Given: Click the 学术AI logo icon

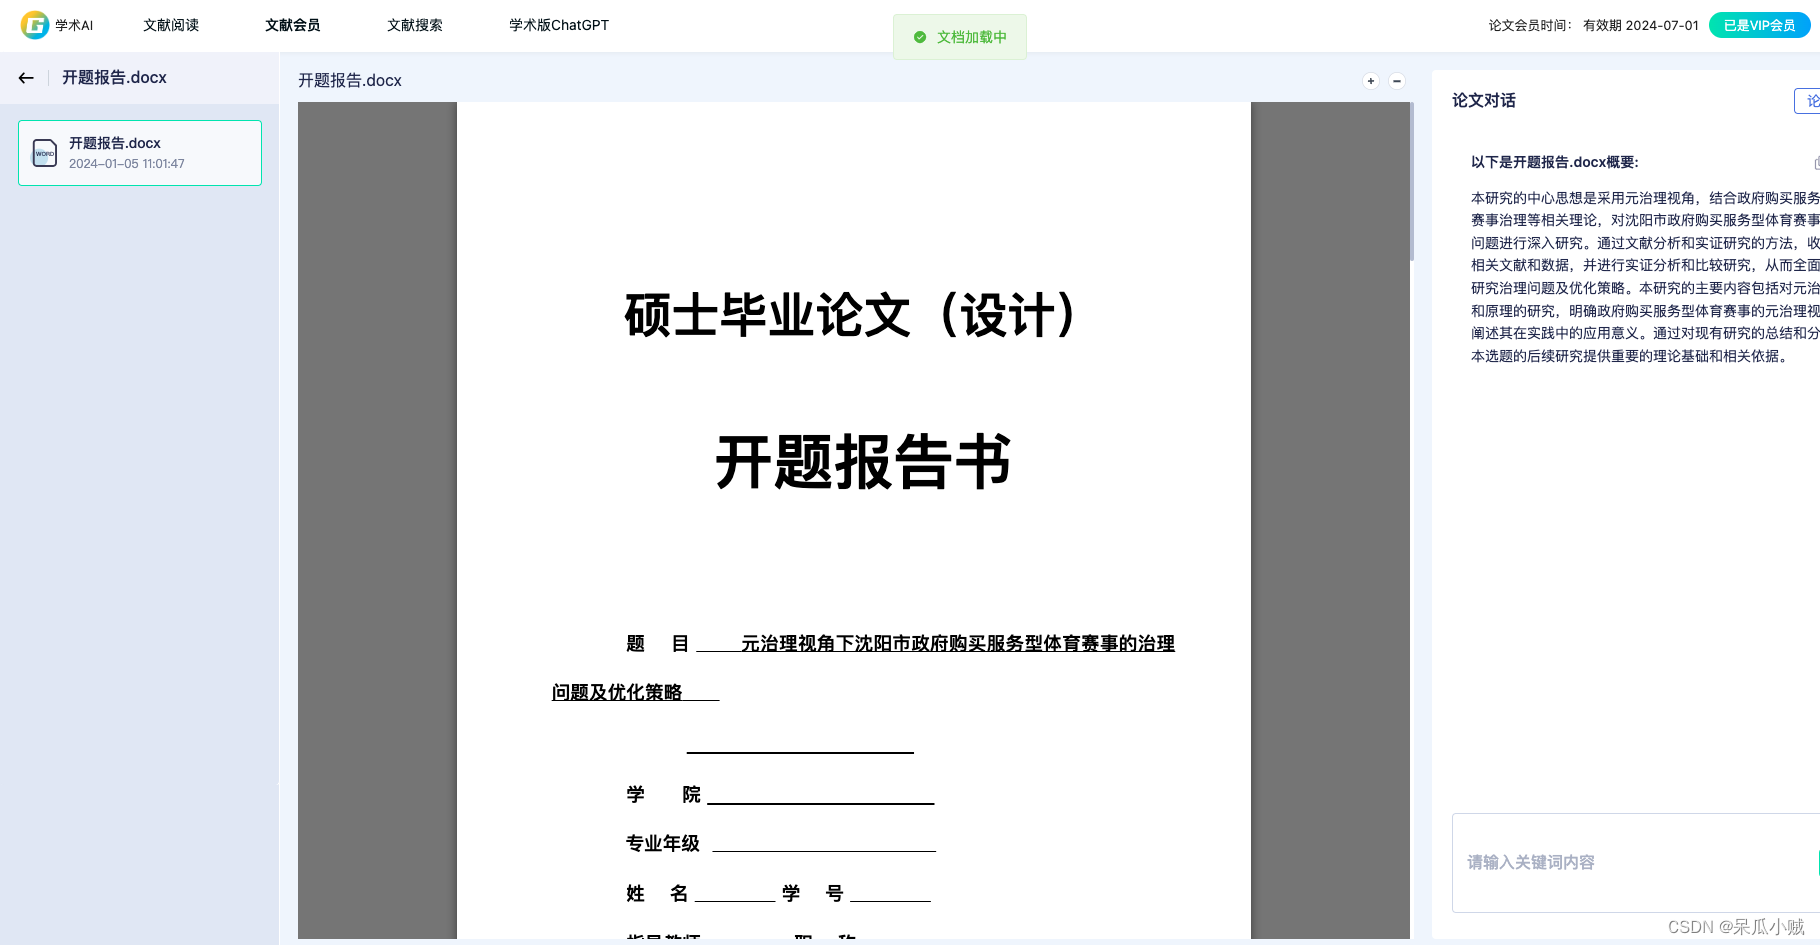Looking at the screenshot, I should [x=35, y=25].
